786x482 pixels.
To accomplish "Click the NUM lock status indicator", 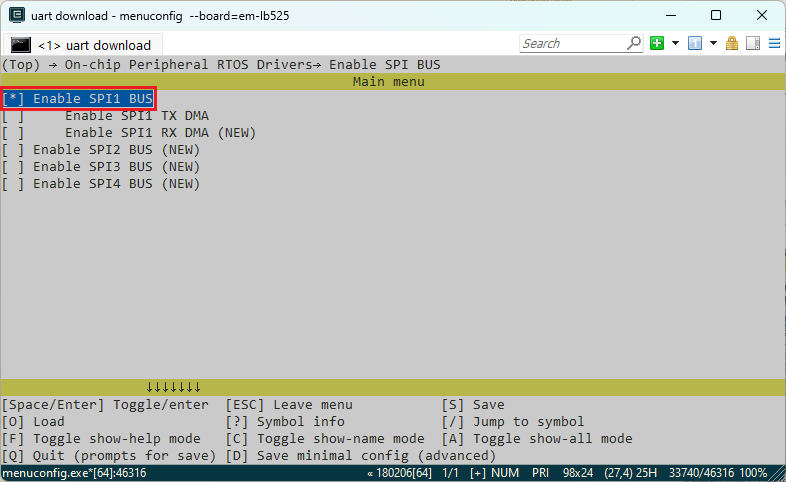I will pyautogui.click(x=504, y=473).
